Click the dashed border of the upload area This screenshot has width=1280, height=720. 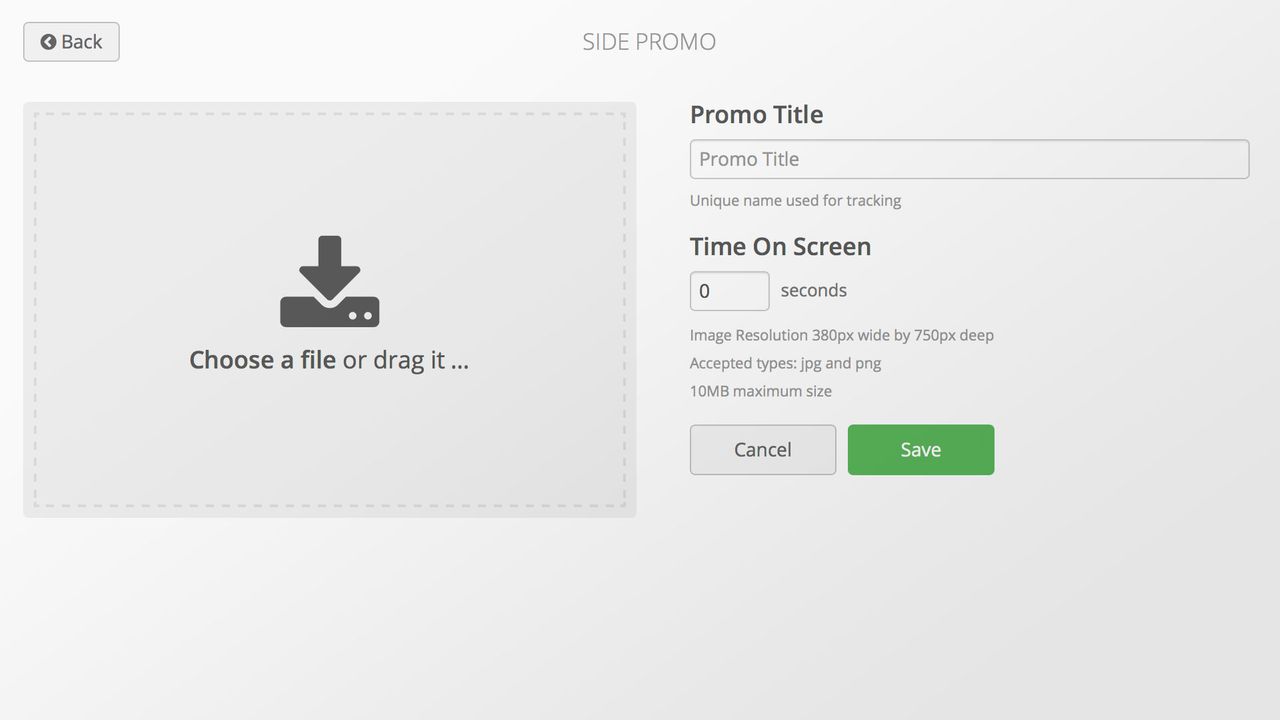tap(329, 113)
